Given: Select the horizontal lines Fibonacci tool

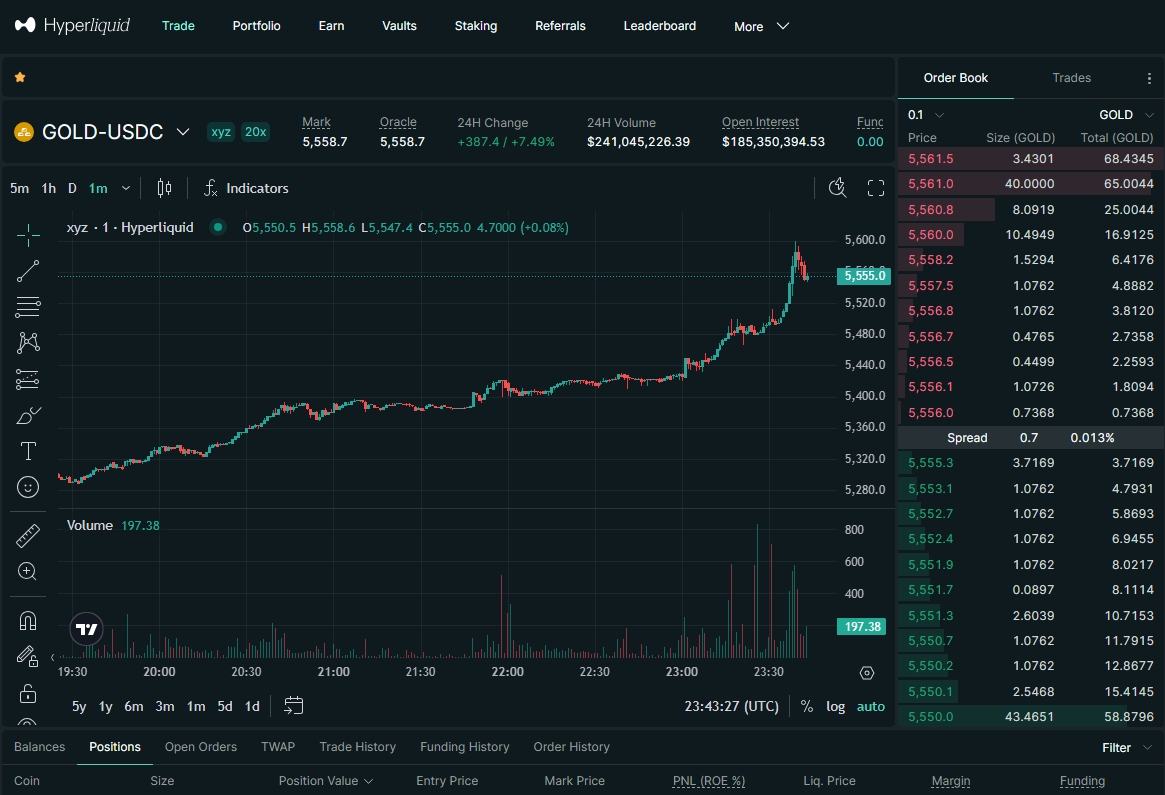Looking at the screenshot, I should coord(27,307).
